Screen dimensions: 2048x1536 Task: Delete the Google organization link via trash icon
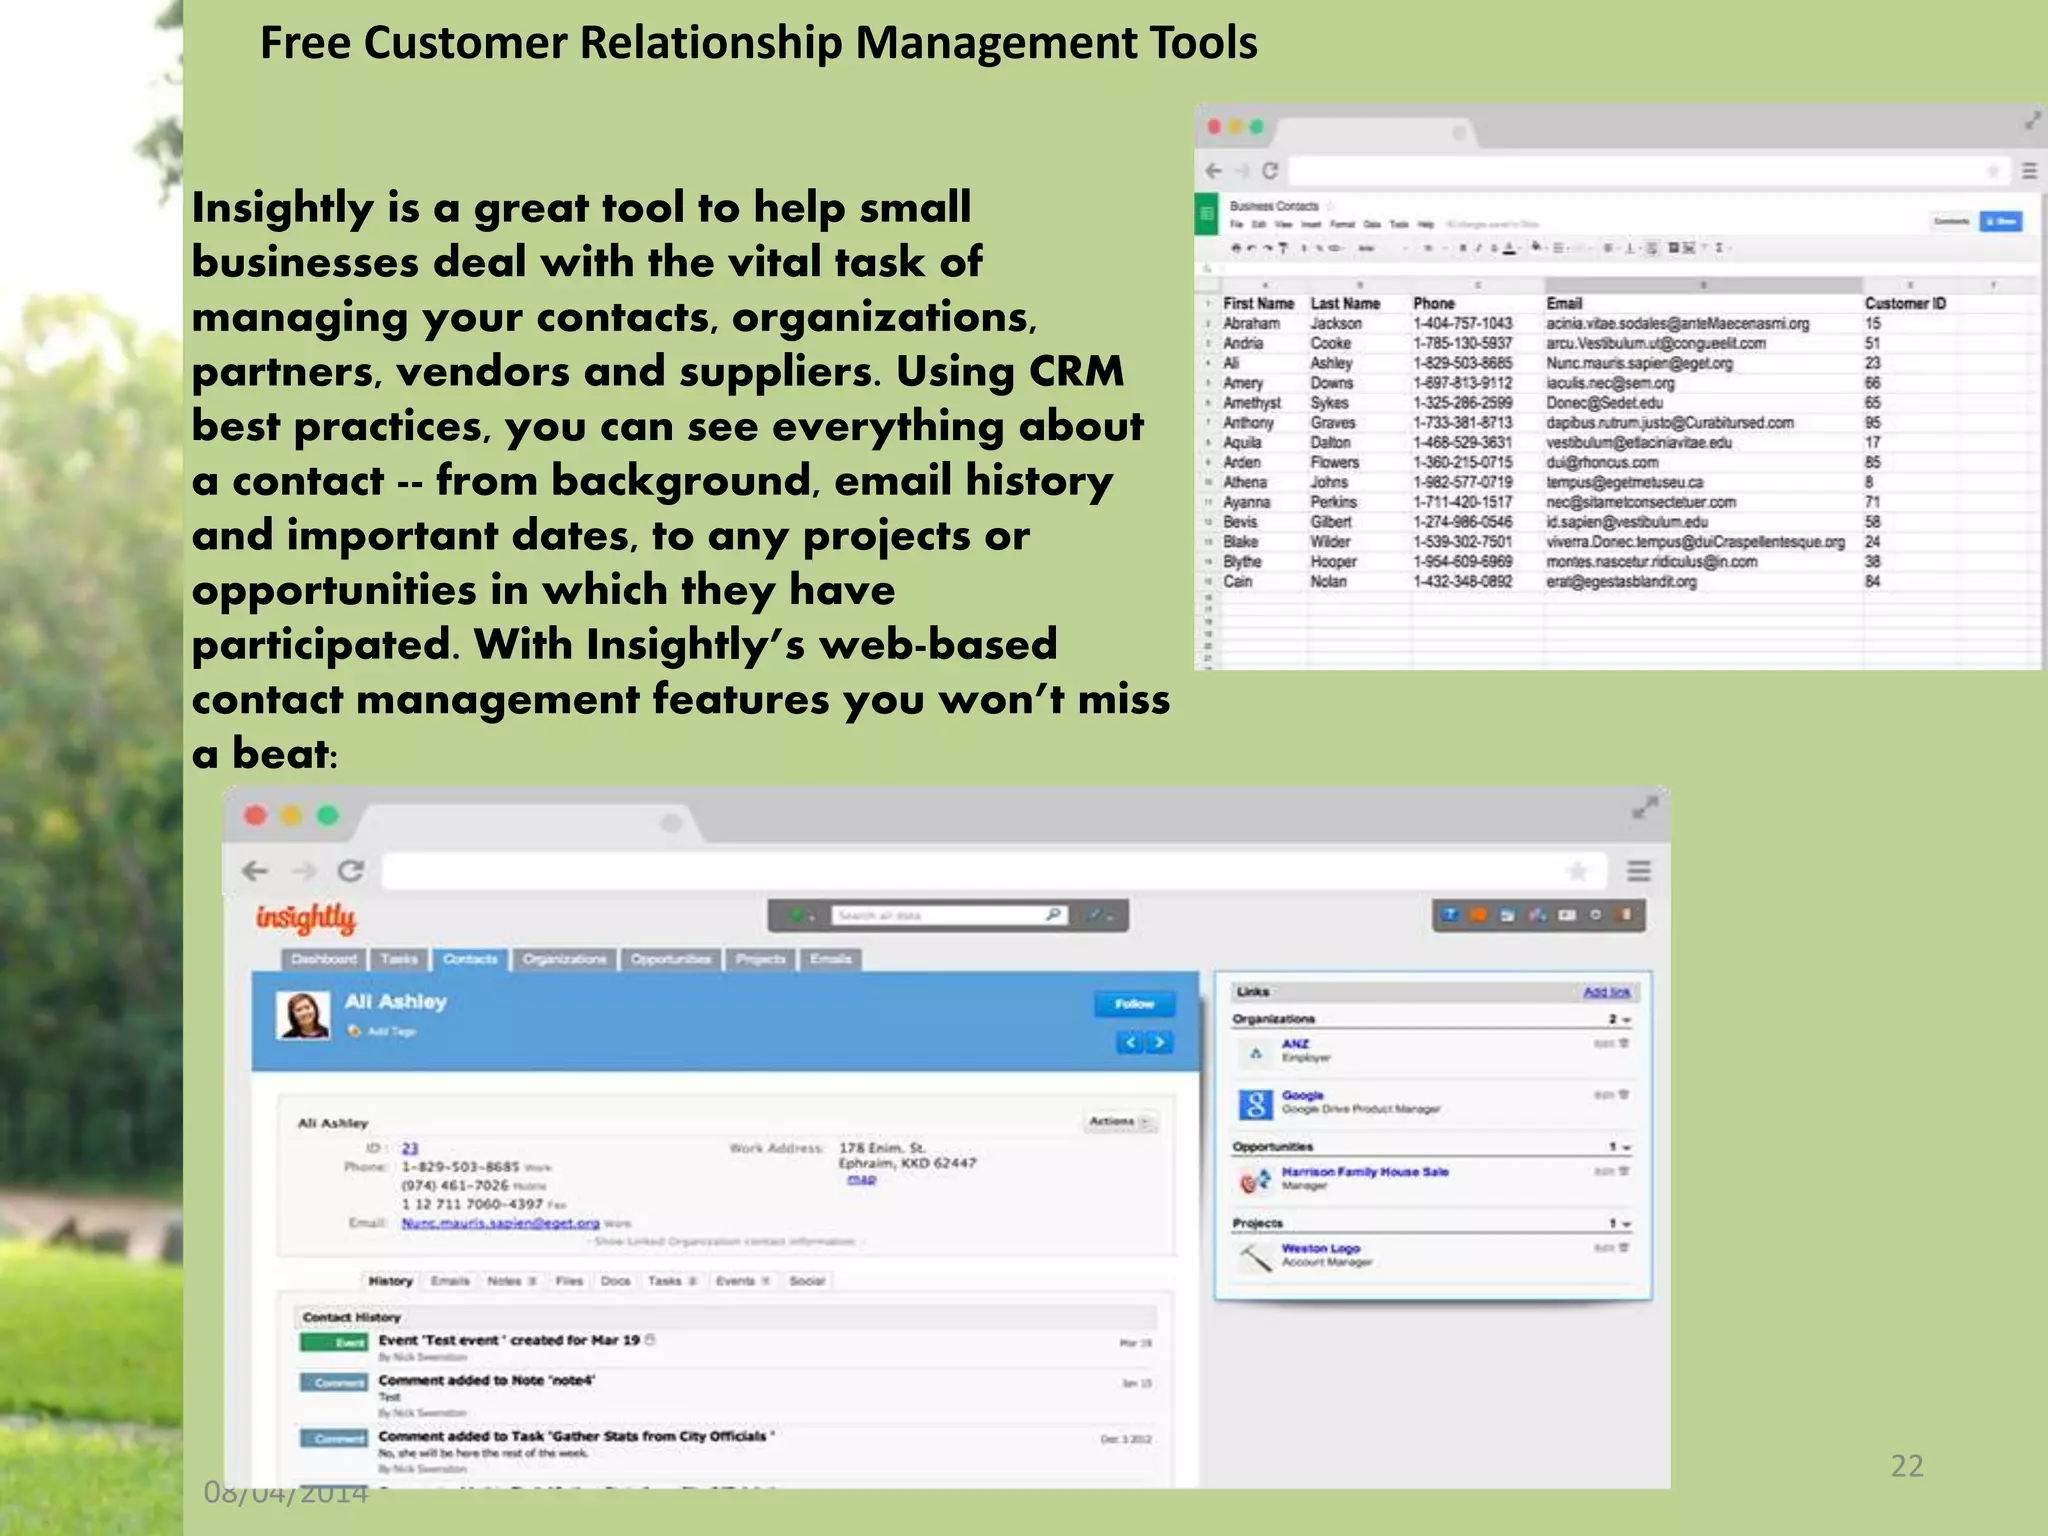[x=1624, y=1095]
